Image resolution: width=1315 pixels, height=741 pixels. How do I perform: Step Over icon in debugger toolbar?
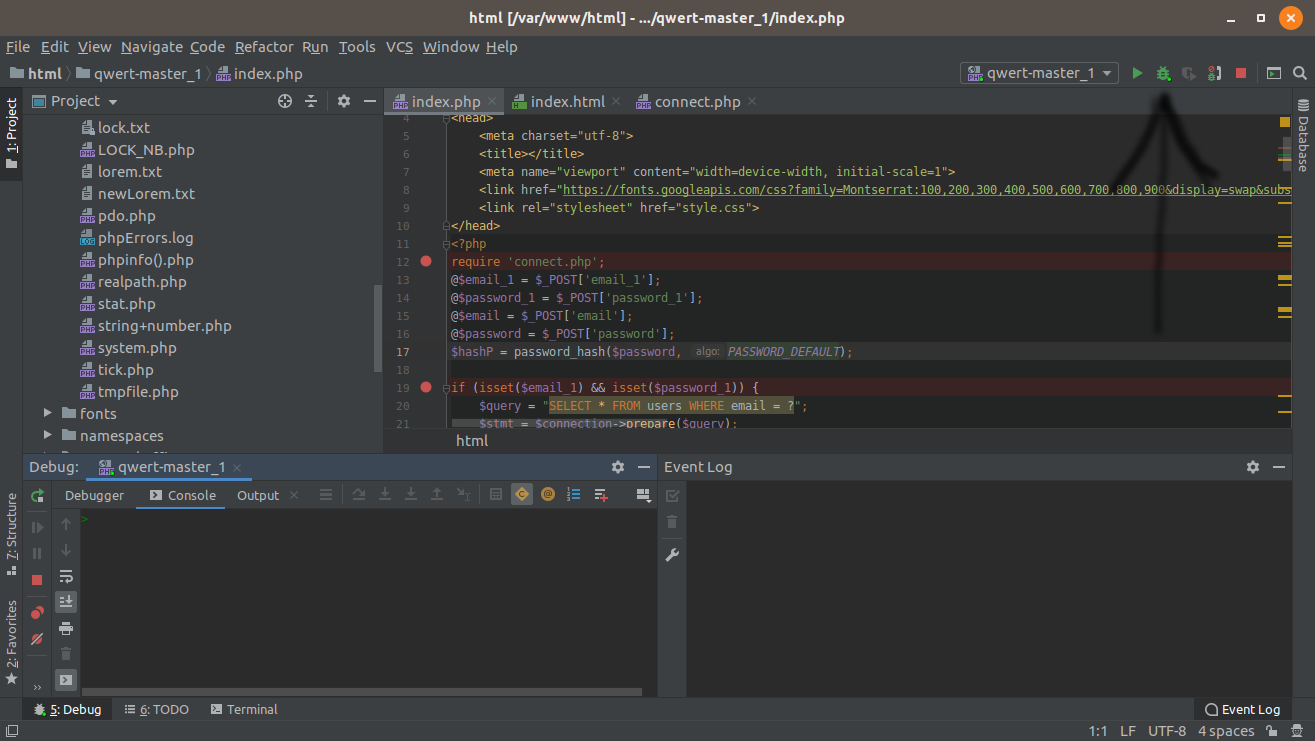359,495
